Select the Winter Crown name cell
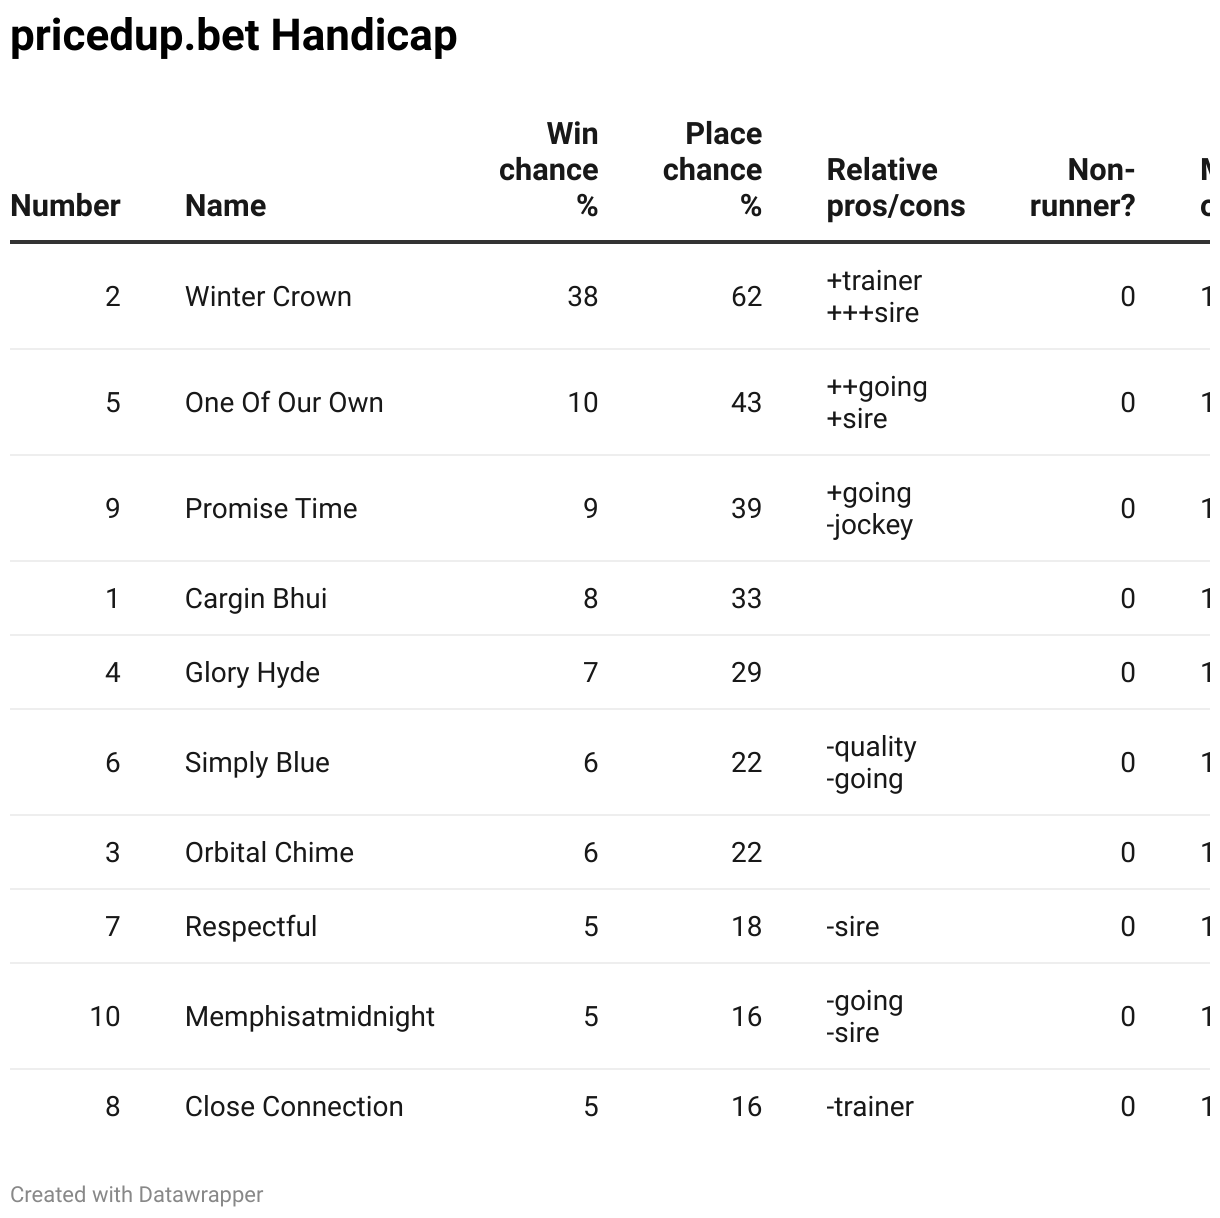 (268, 297)
